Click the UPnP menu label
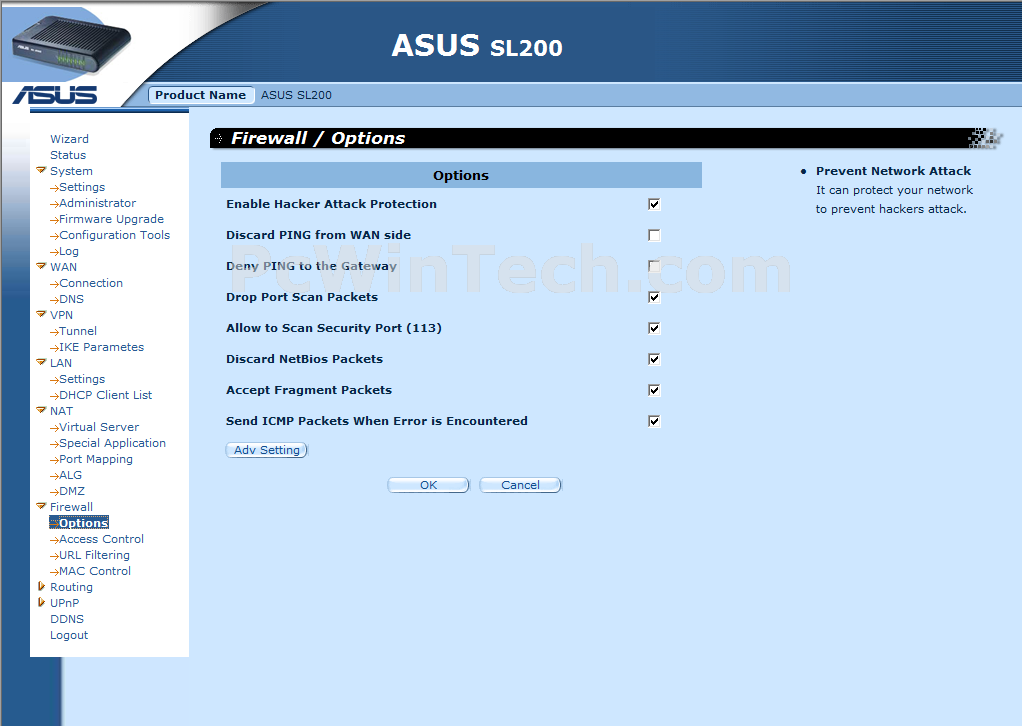 [x=65, y=603]
